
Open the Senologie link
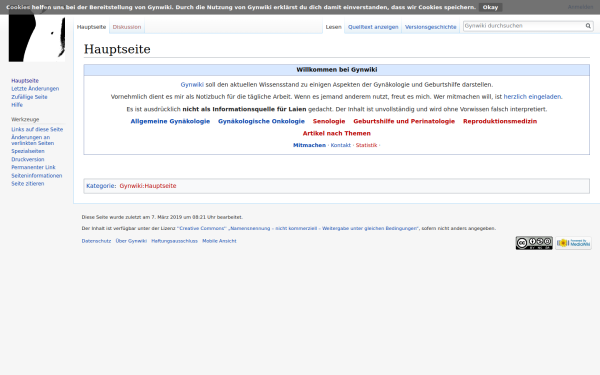click(329, 121)
